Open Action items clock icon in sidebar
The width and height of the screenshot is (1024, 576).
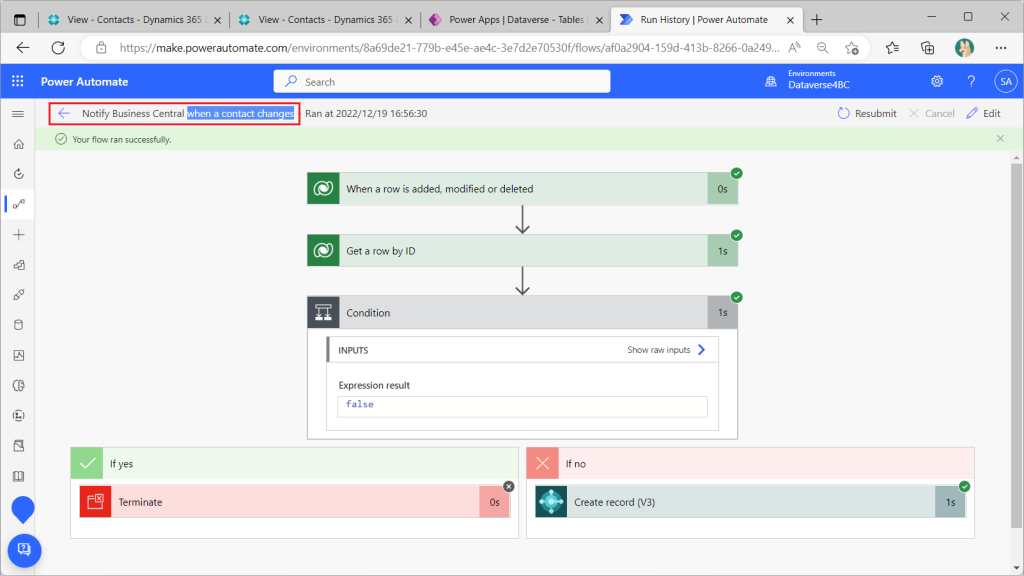(18, 174)
